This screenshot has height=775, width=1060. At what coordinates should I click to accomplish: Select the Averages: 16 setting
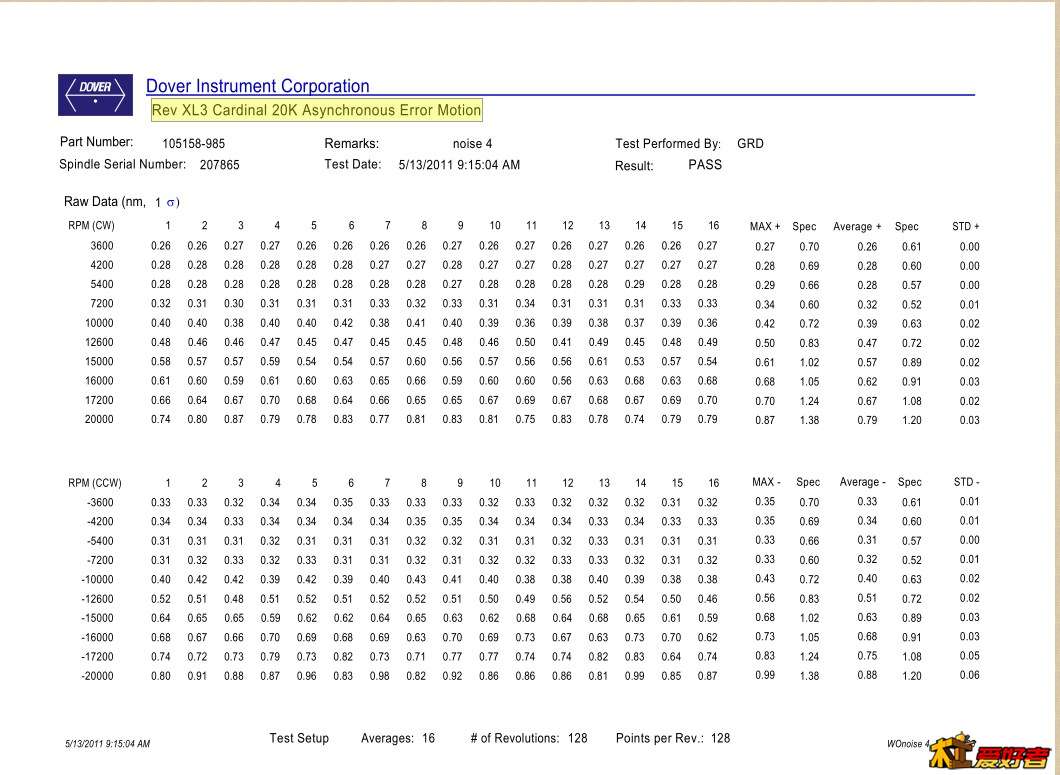[x=398, y=738]
